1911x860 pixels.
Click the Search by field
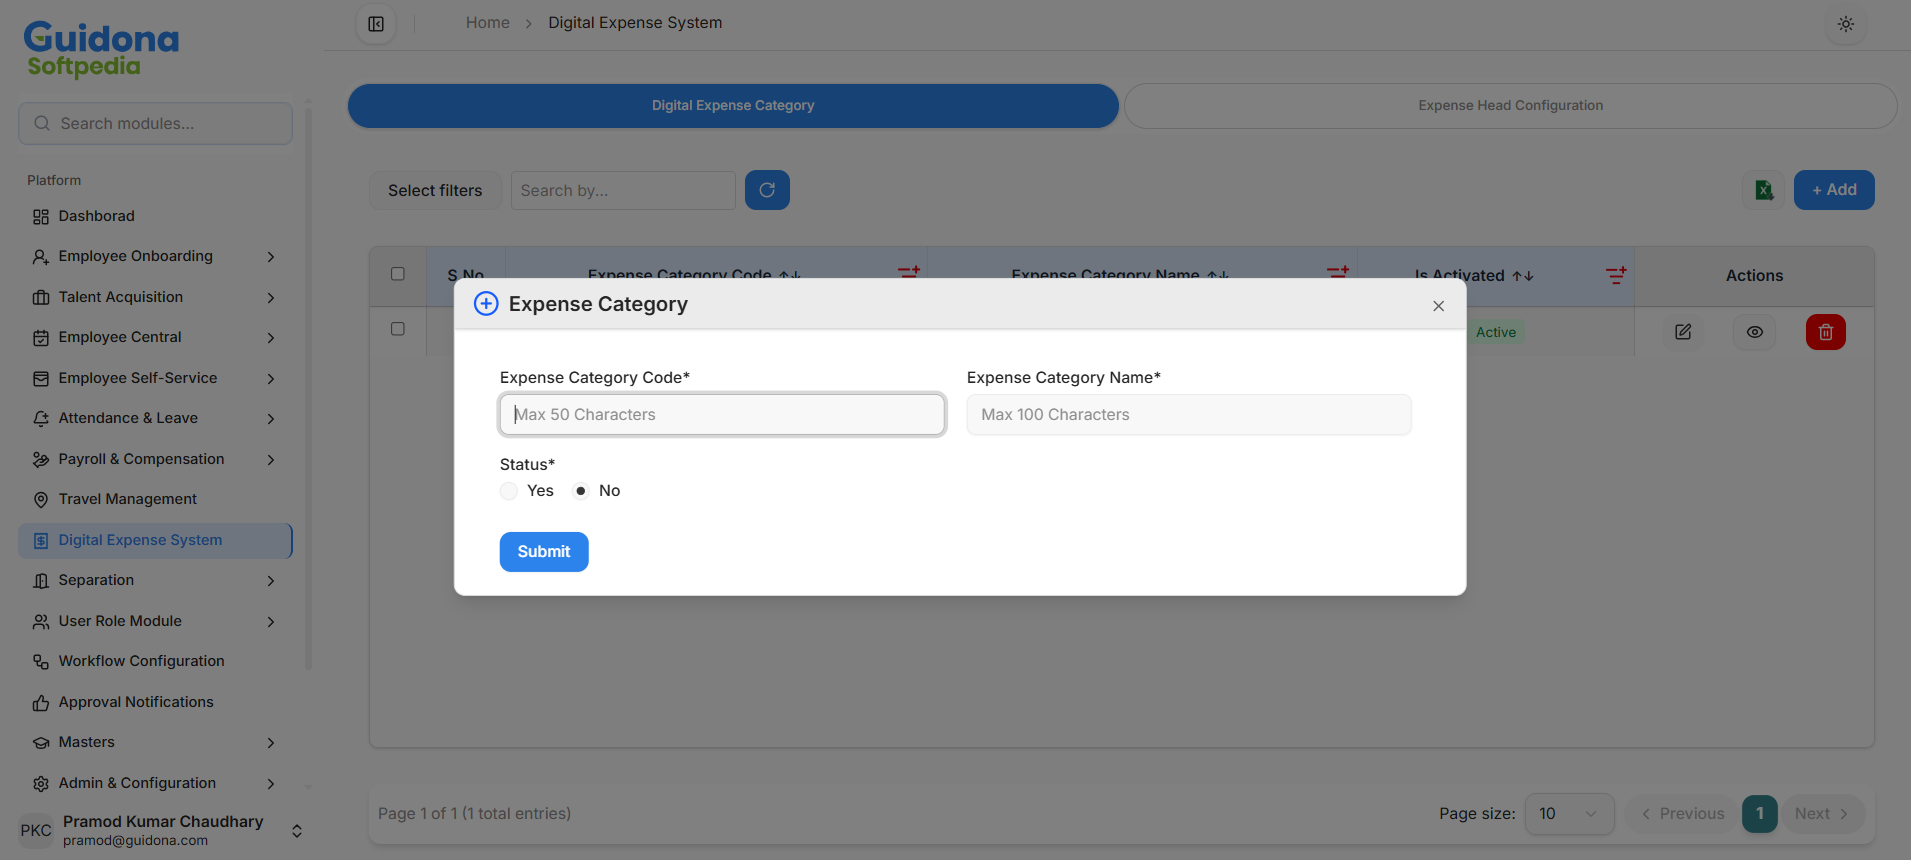[x=623, y=190]
